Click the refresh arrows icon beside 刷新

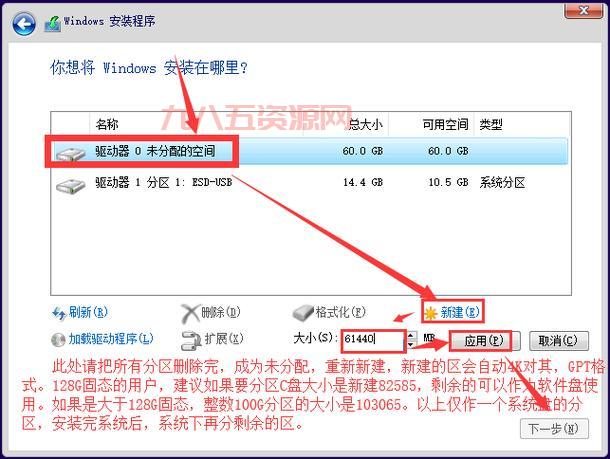click(x=59, y=313)
